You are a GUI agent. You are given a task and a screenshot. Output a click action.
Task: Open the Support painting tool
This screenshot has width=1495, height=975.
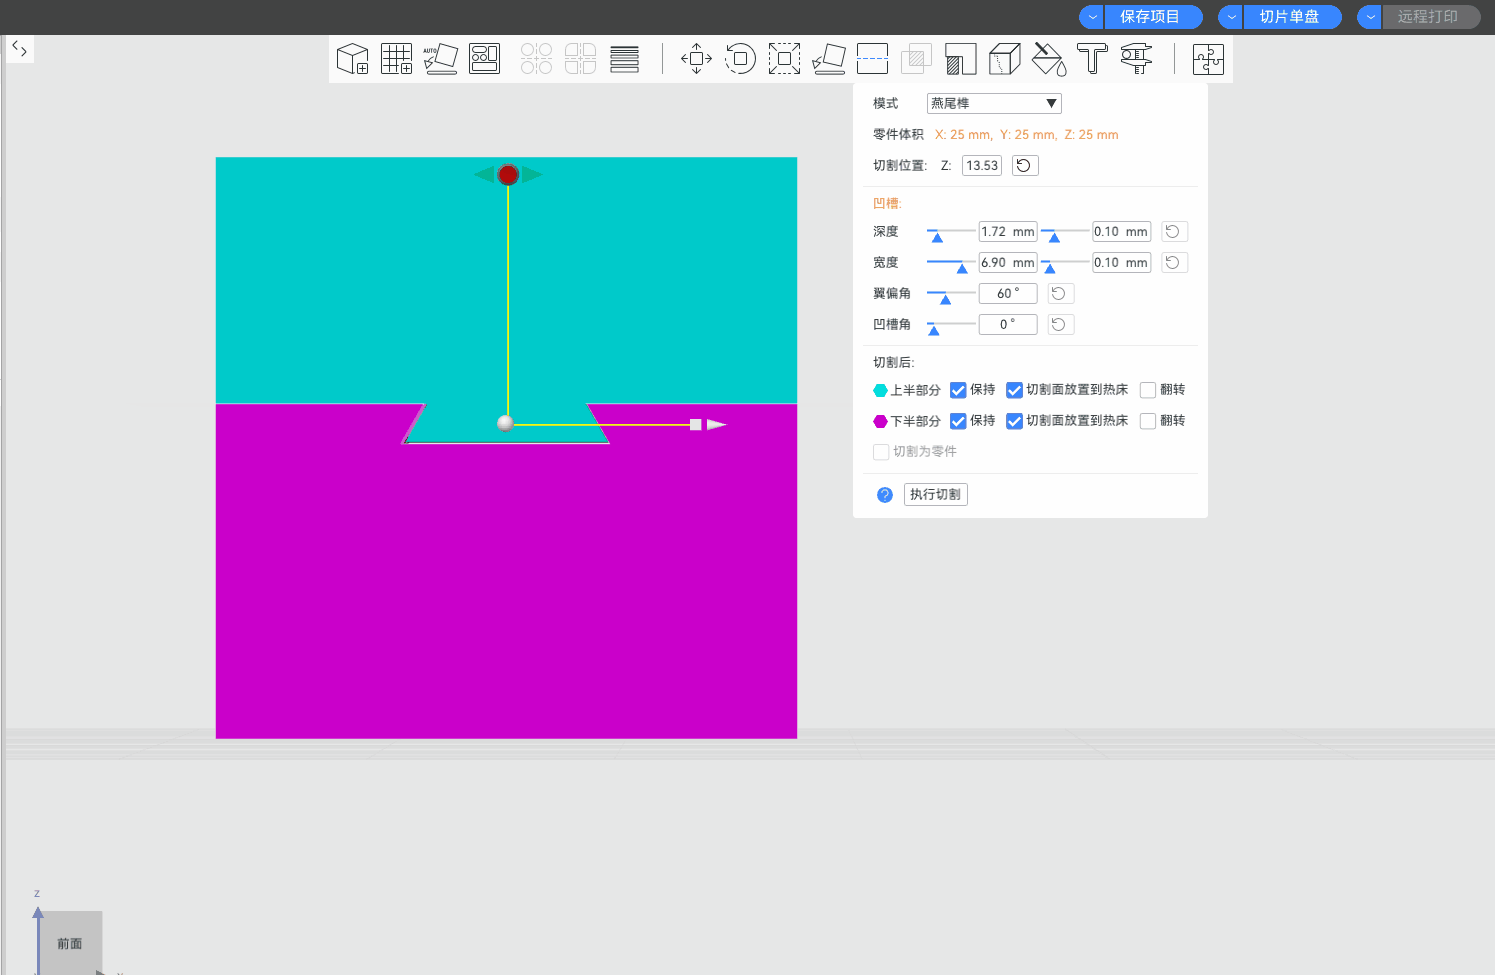click(960, 59)
